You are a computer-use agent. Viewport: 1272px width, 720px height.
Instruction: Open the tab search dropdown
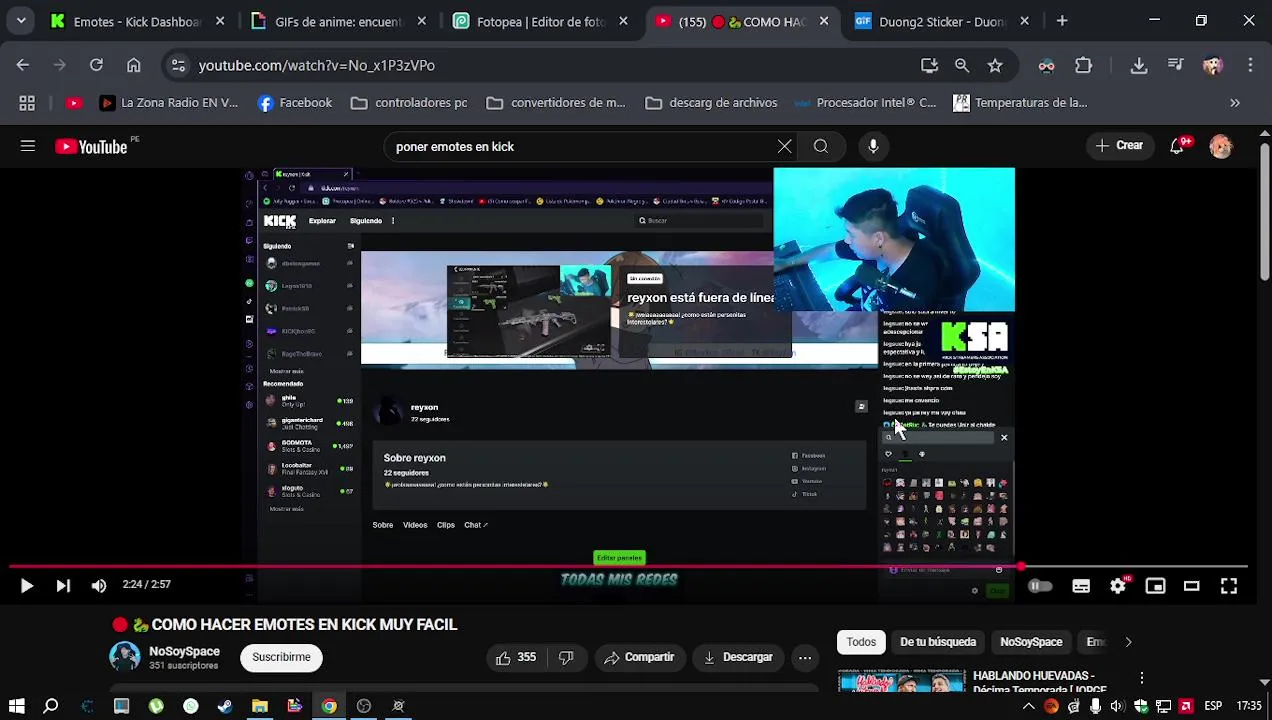(21, 21)
